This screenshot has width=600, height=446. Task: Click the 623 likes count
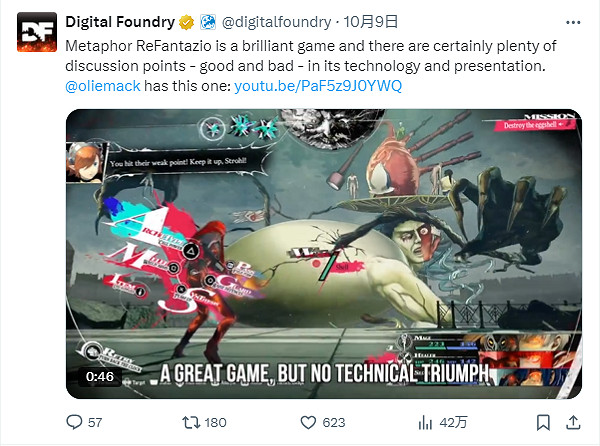pyautogui.click(x=334, y=423)
